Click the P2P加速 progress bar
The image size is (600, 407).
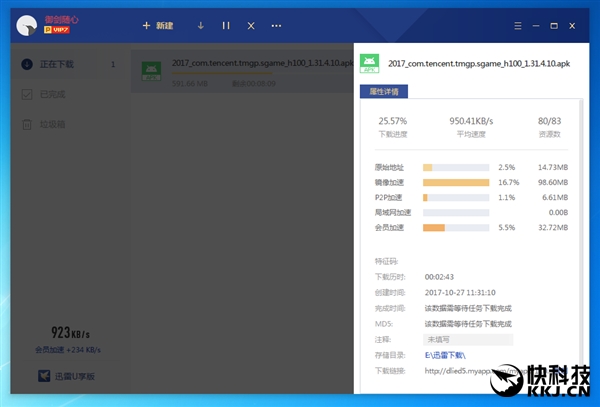click(456, 197)
